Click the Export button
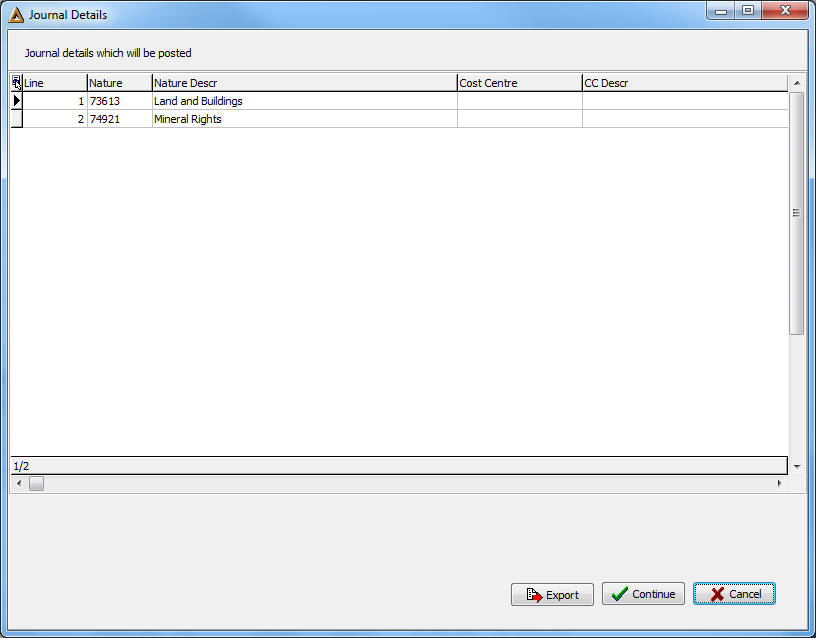The image size is (816, 638). [x=552, y=594]
